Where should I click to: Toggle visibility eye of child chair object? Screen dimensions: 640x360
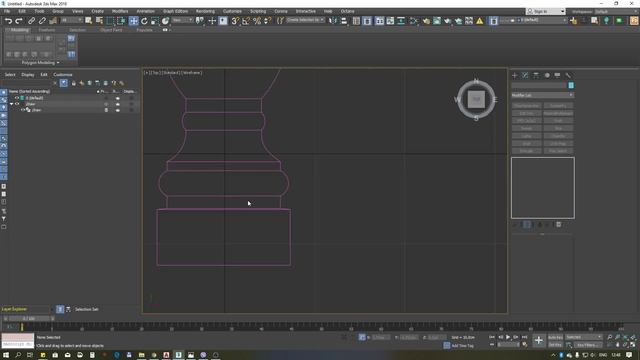[x=23, y=110]
